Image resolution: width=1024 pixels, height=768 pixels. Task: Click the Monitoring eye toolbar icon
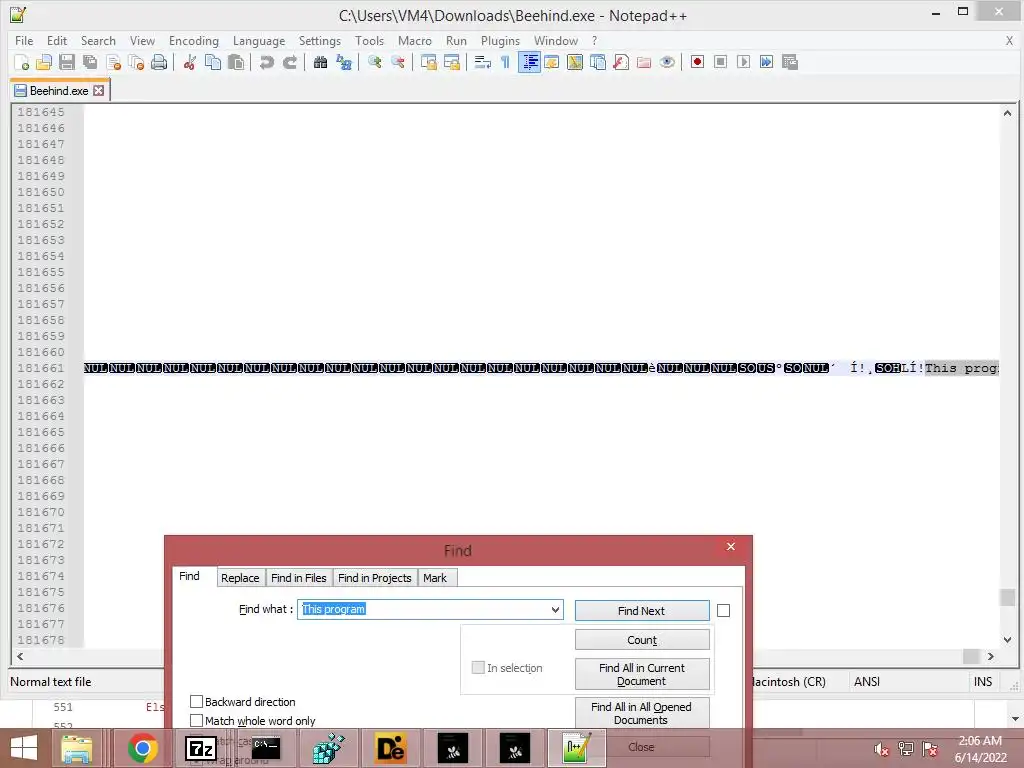(x=667, y=62)
